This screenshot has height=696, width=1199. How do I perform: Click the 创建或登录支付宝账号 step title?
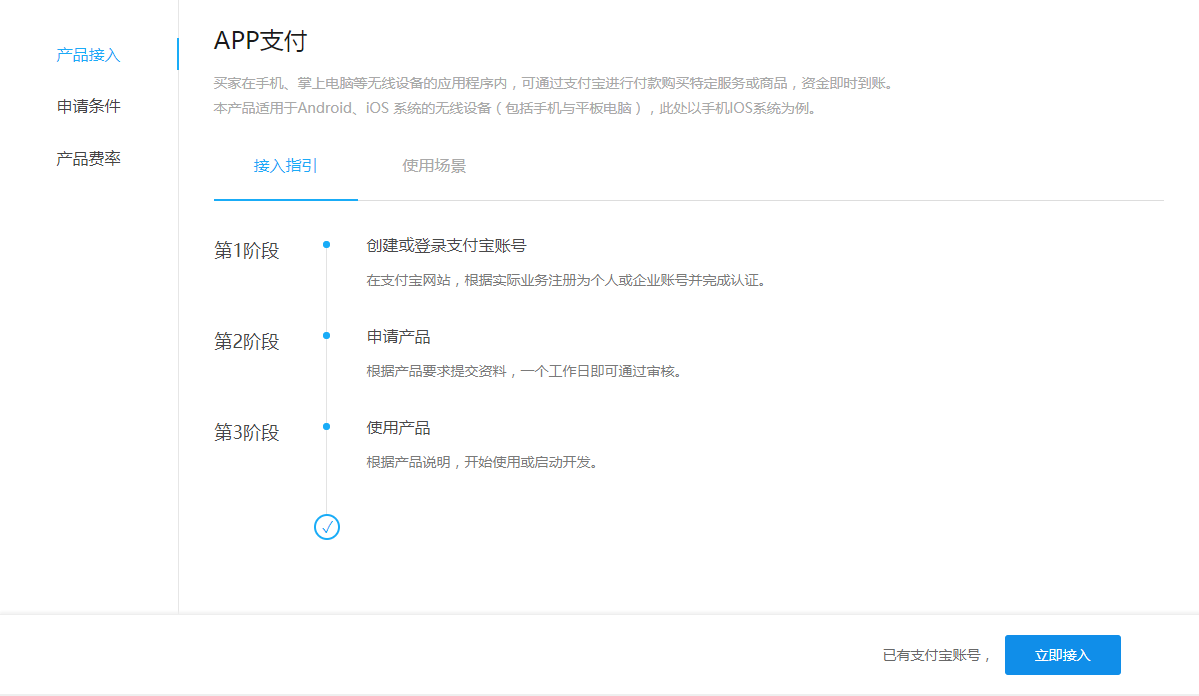click(x=446, y=246)
